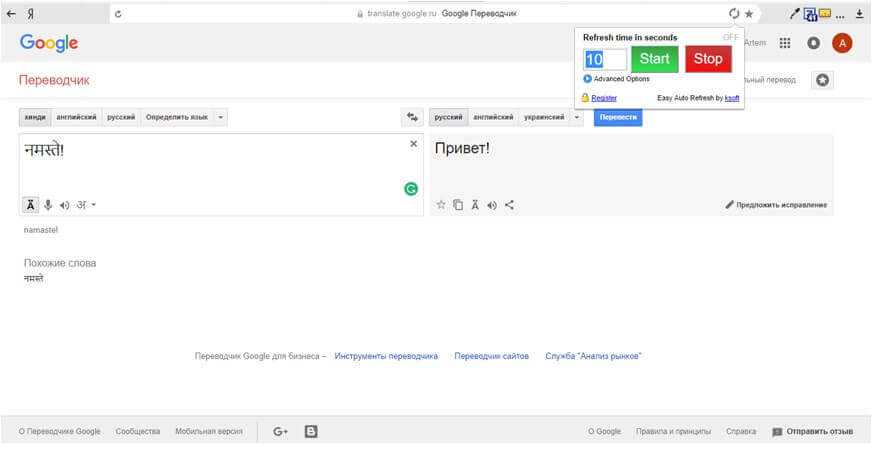
Task: Select английский as source language
Action: click(x=76, y=117)
